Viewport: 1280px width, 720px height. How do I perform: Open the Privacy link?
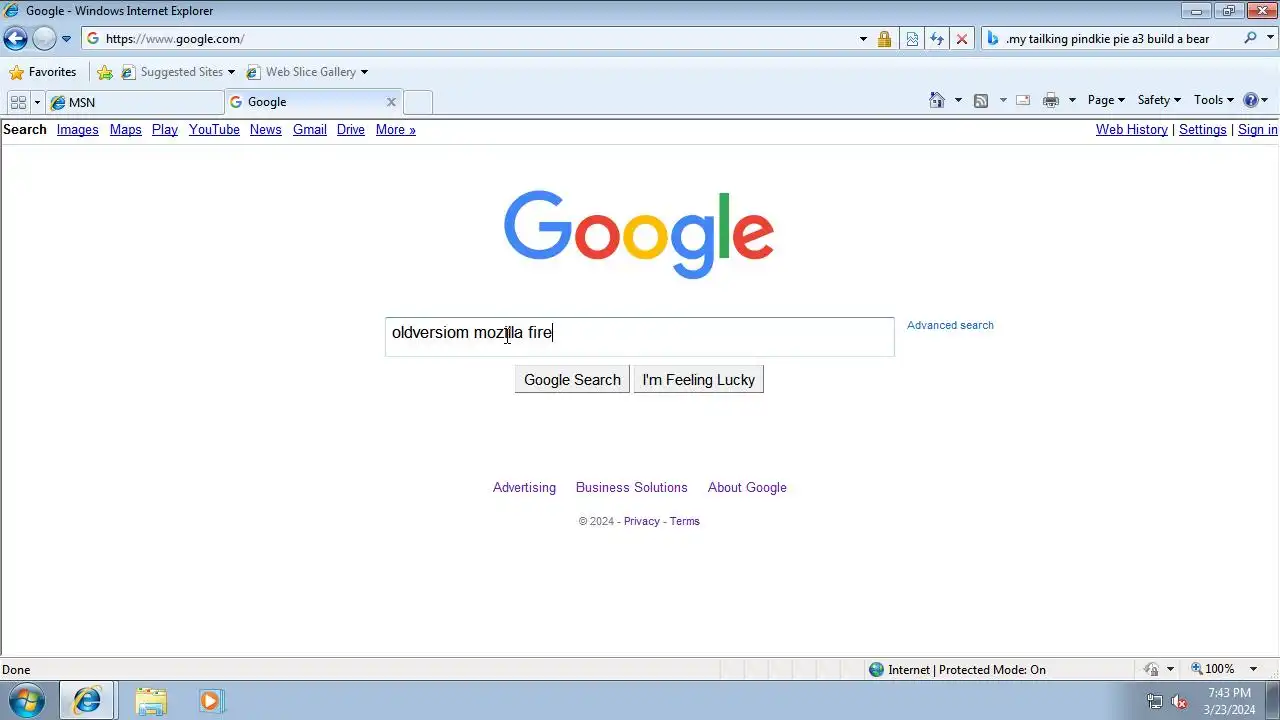[642, 521]
